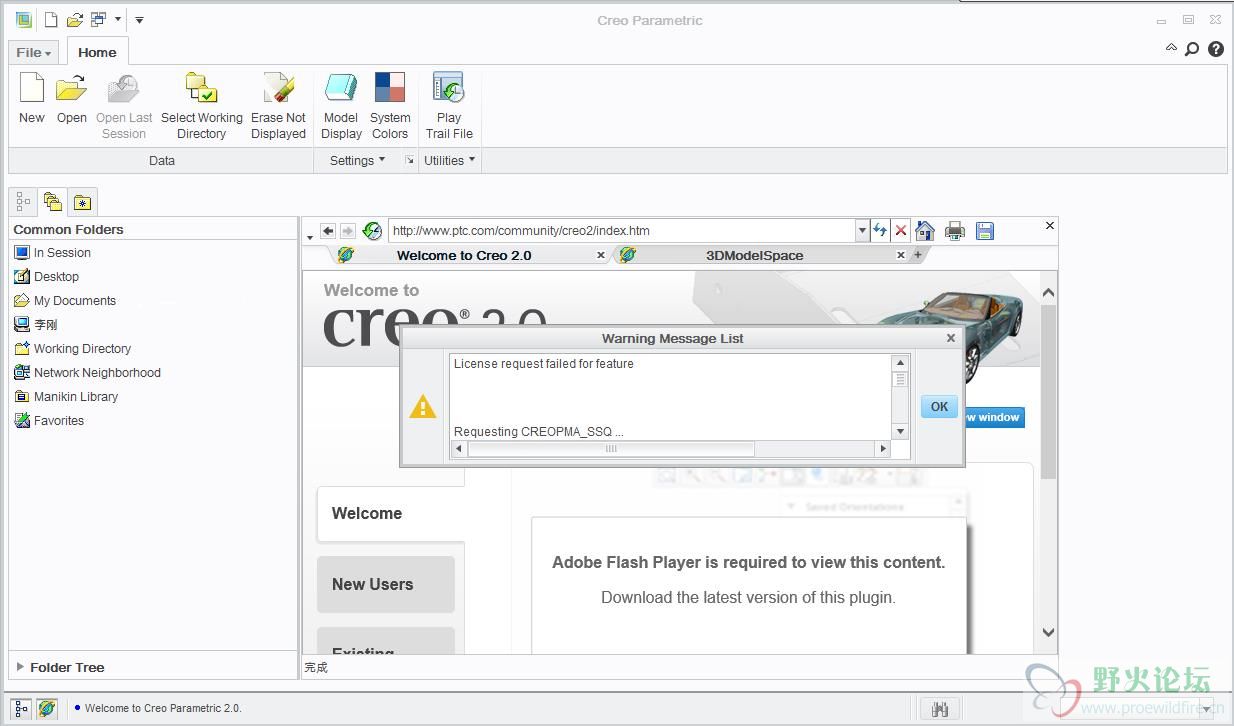Viewport: 1234px width, 726px height.
Task: Go to browser Home page
Action: coord(925,231)
